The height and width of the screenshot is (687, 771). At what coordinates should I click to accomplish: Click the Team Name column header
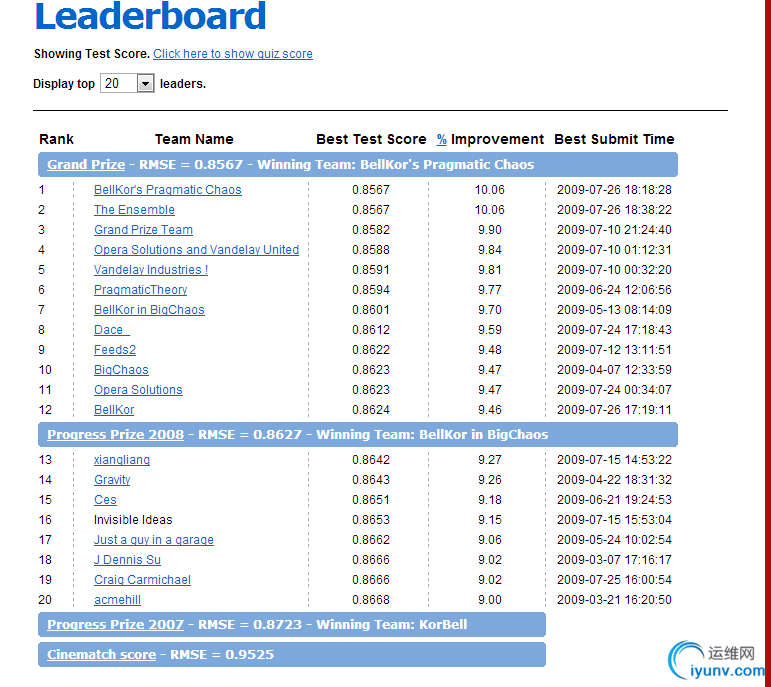click(194, 139)
